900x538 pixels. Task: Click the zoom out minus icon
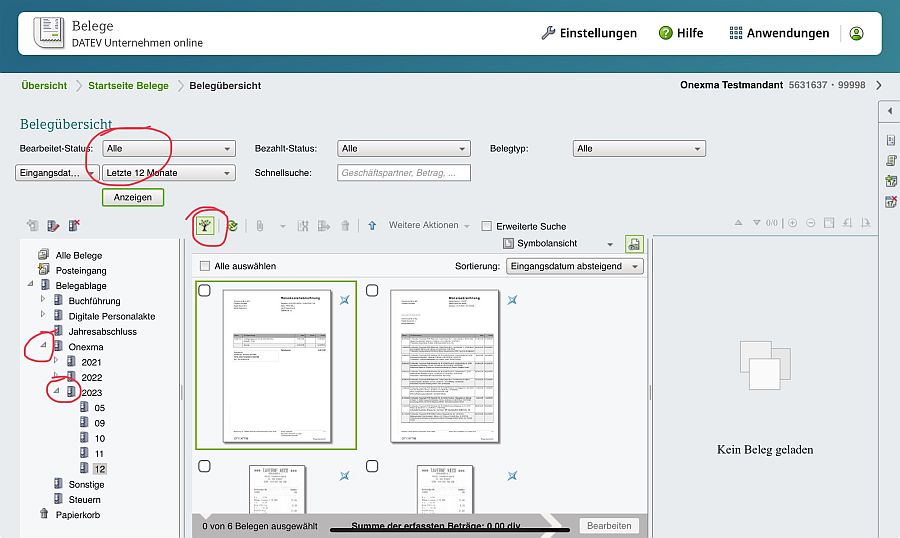(810, 223)
